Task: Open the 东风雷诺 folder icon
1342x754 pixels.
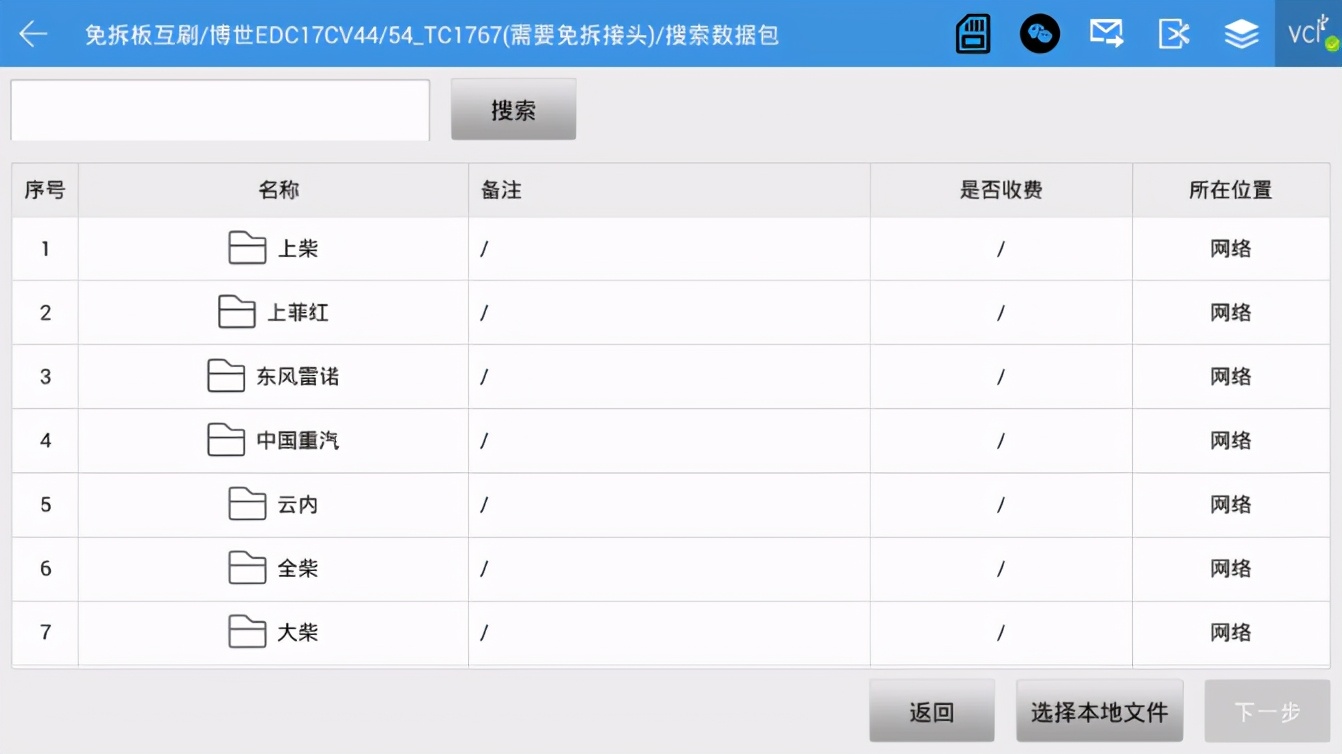Action: click(x=226, y=376)
